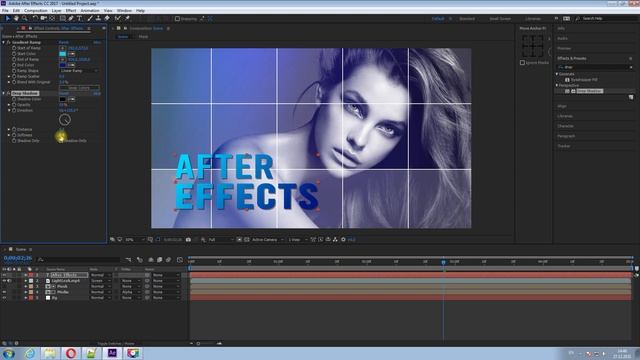Open the Composition menu
640x360 pixels.
36,11
